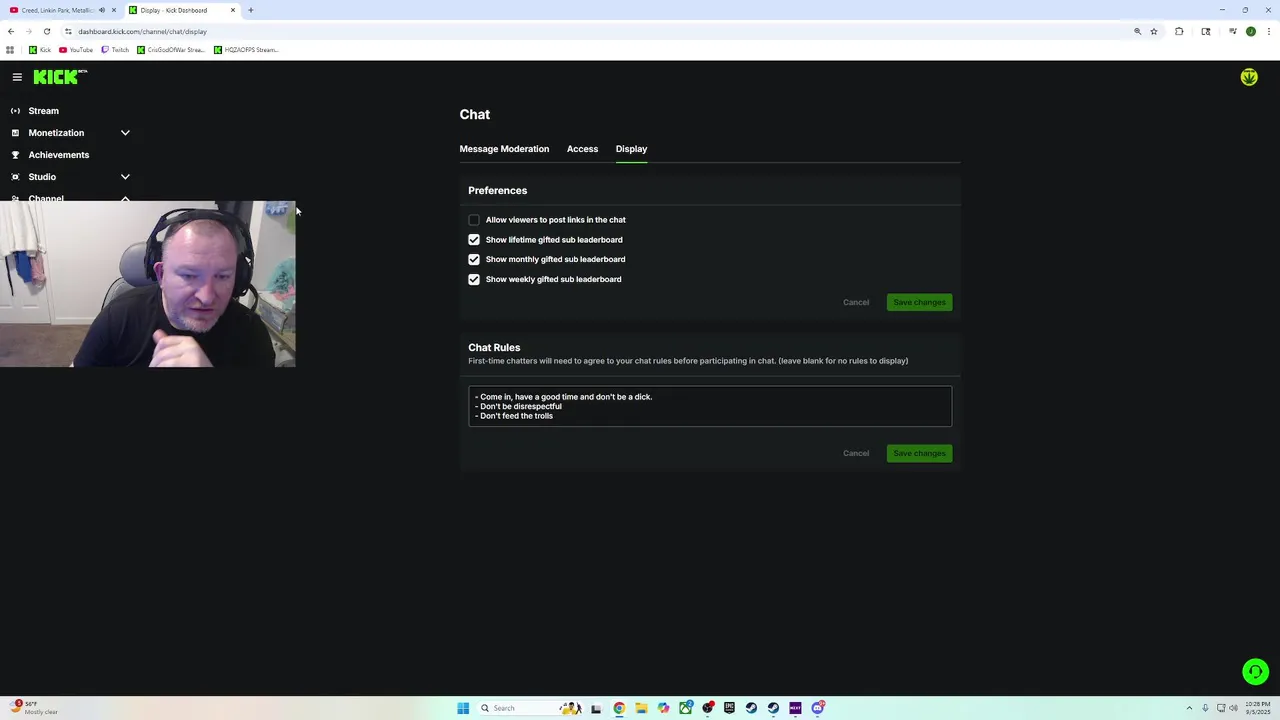Screen dimensions: 1280x720
Task: Open the YouTube bookmark
Action: tap(76, 50)
